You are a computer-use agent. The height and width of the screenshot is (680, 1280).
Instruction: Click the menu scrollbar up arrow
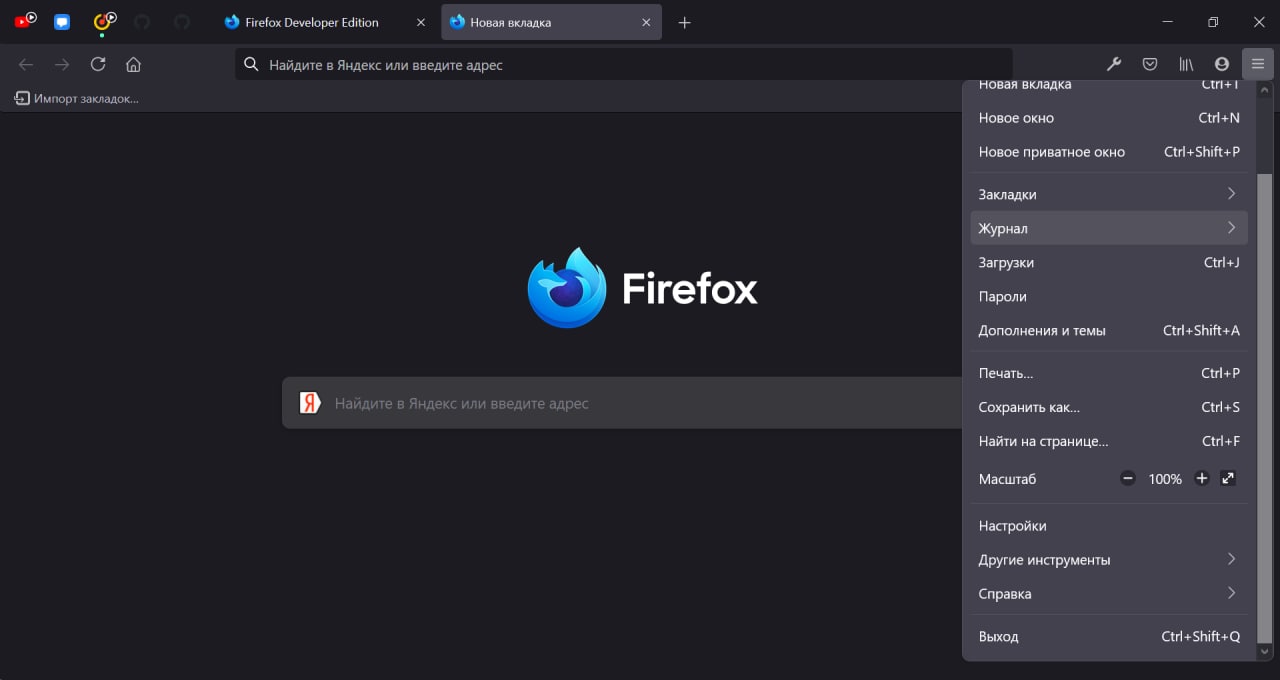pyautogui.click(x=1265, y=90)
